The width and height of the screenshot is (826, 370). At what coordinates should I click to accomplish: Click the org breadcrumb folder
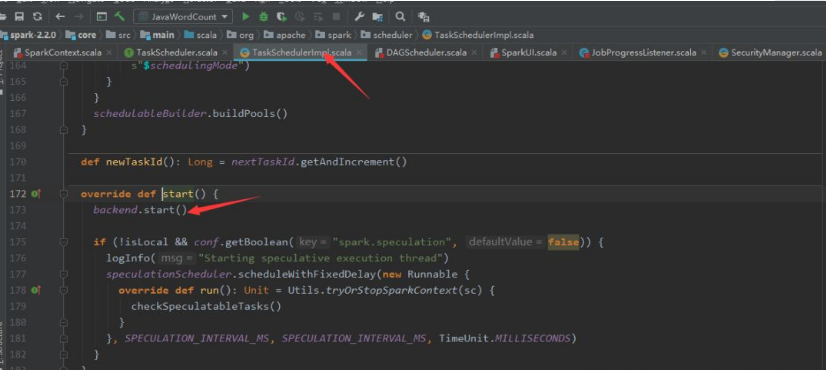coord(240,35)
